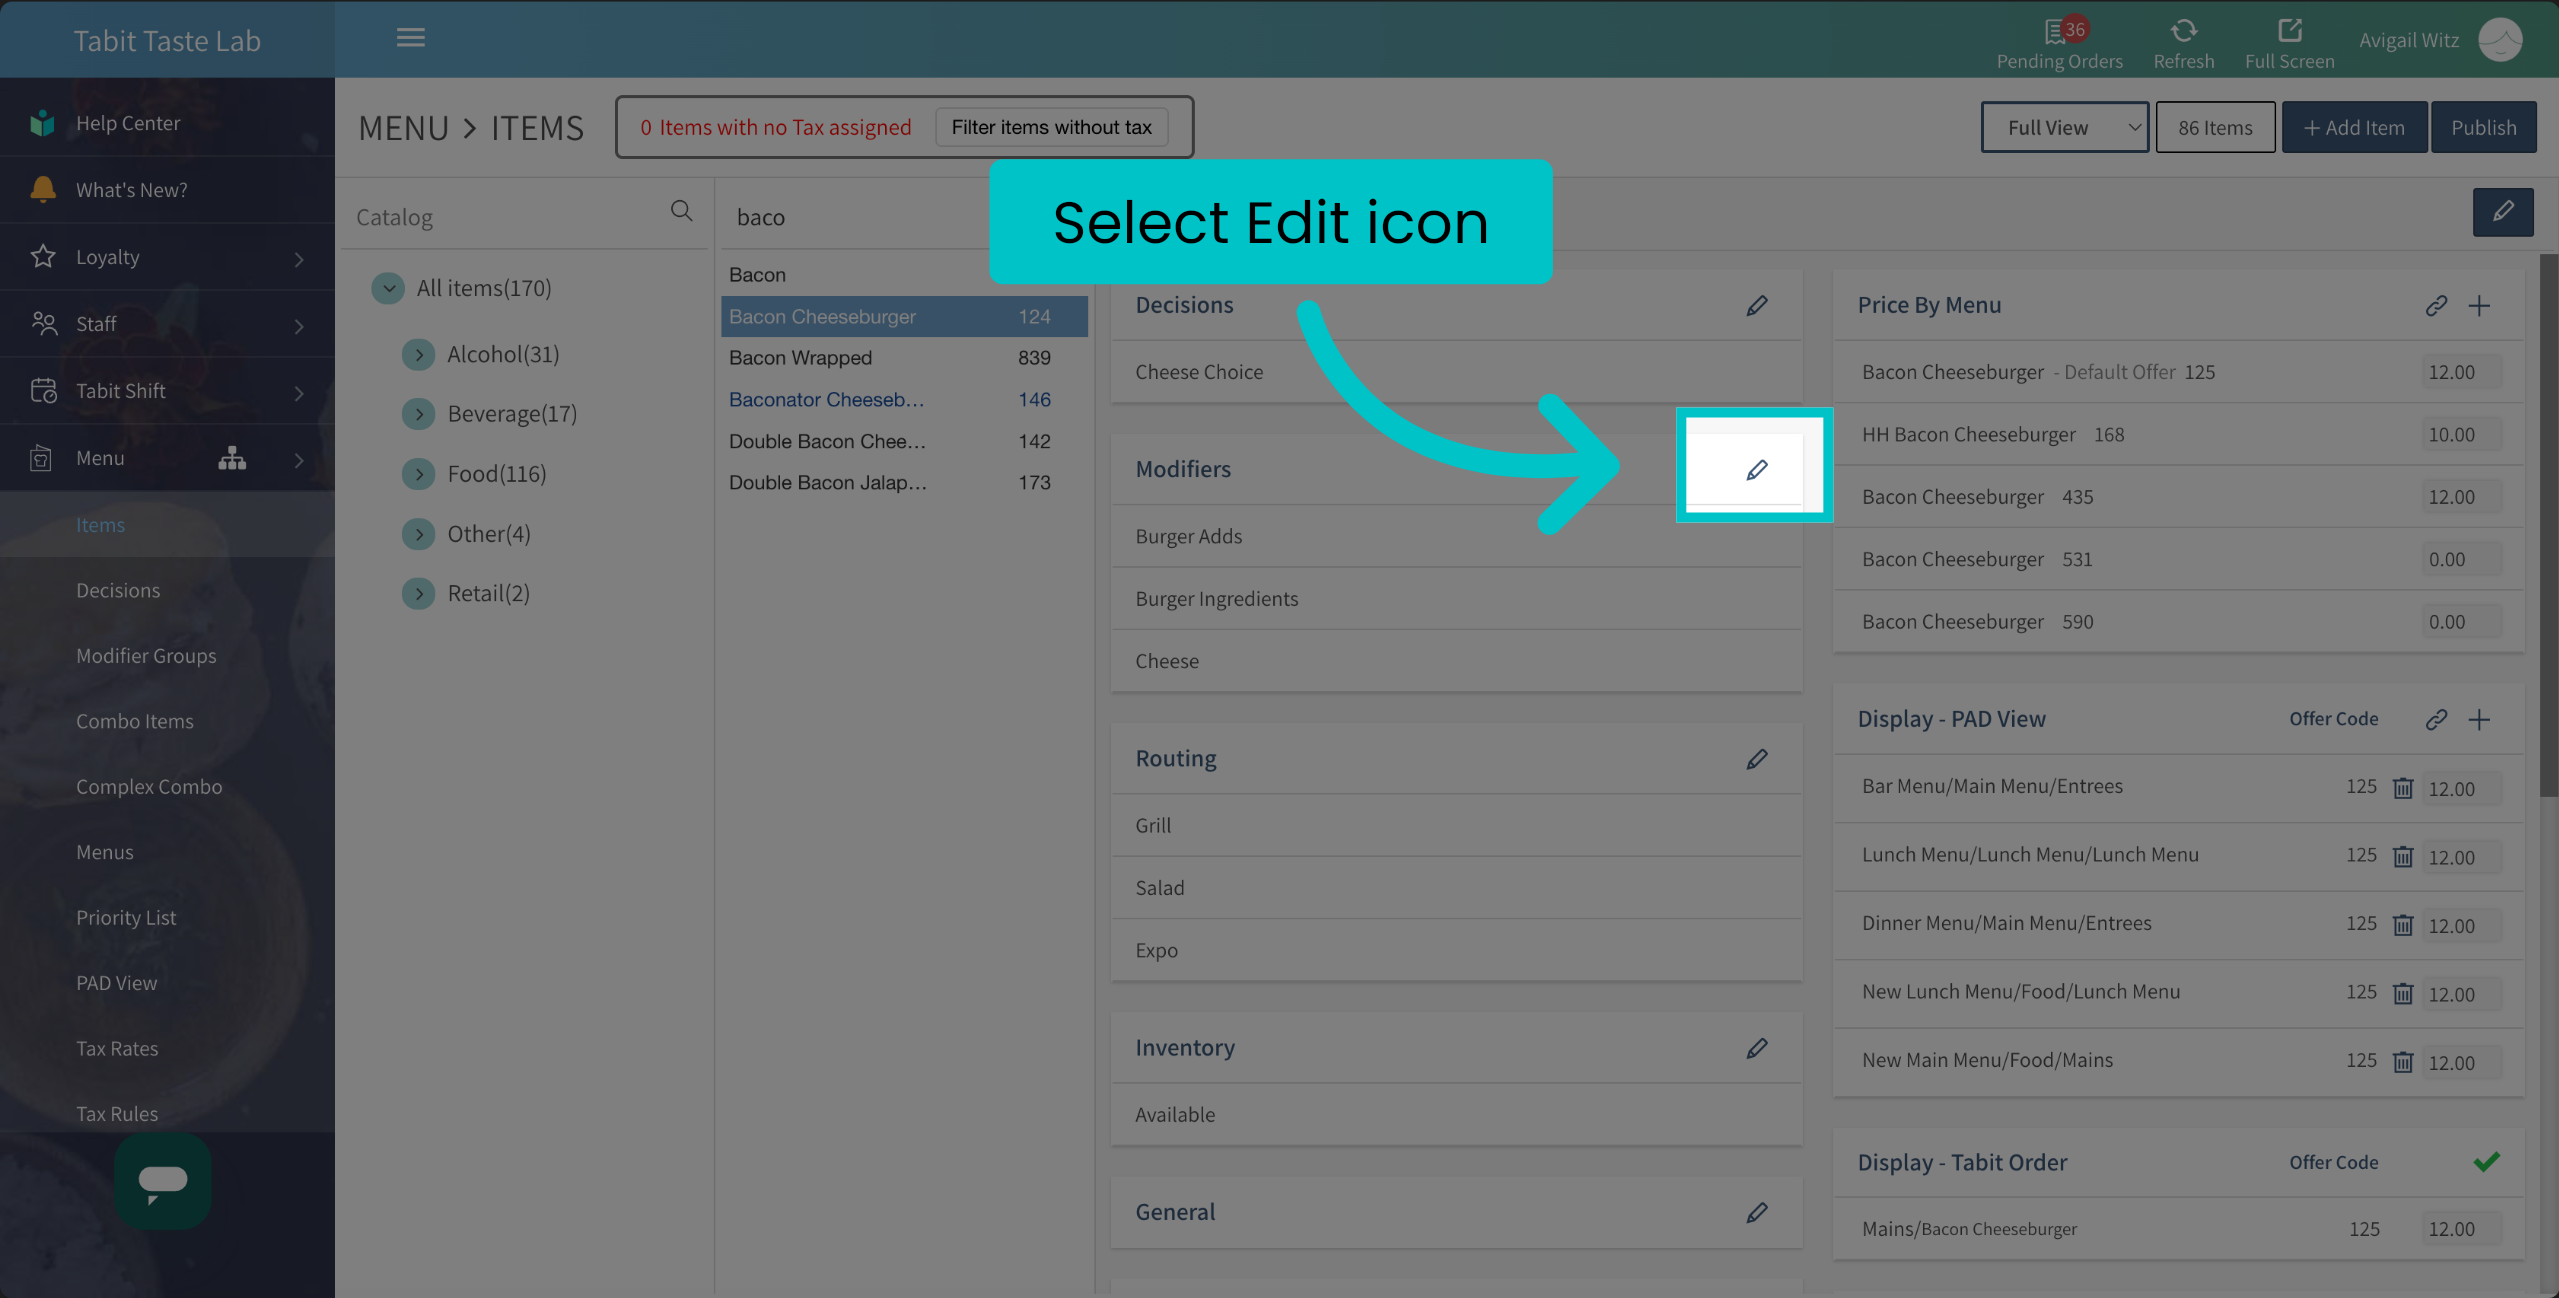Click the Add Item button
The height and width of the screenshot is (1298, 2559).
(2354, 127)
